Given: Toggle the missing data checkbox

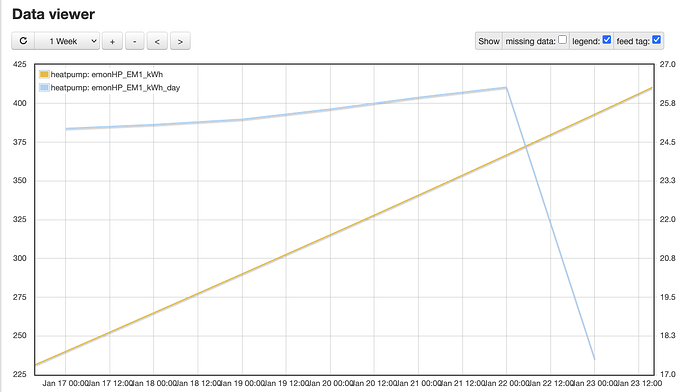Looking at the screenshot, I should tap(562, 40).
